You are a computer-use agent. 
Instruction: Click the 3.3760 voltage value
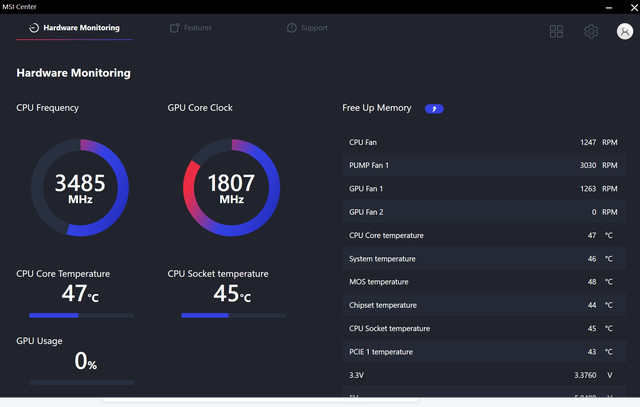coord(585,375)
